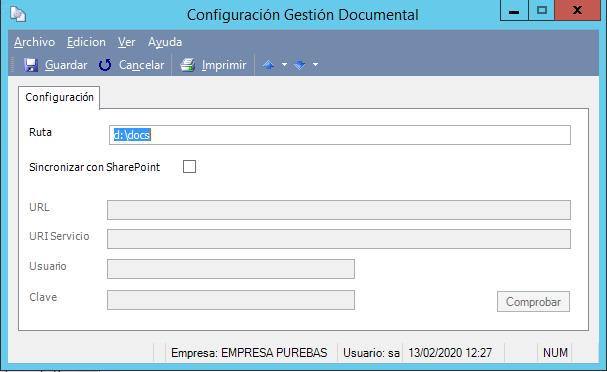Open the Edicion menu
This screenshot has width=607, height=372.
tap(86, 42)
